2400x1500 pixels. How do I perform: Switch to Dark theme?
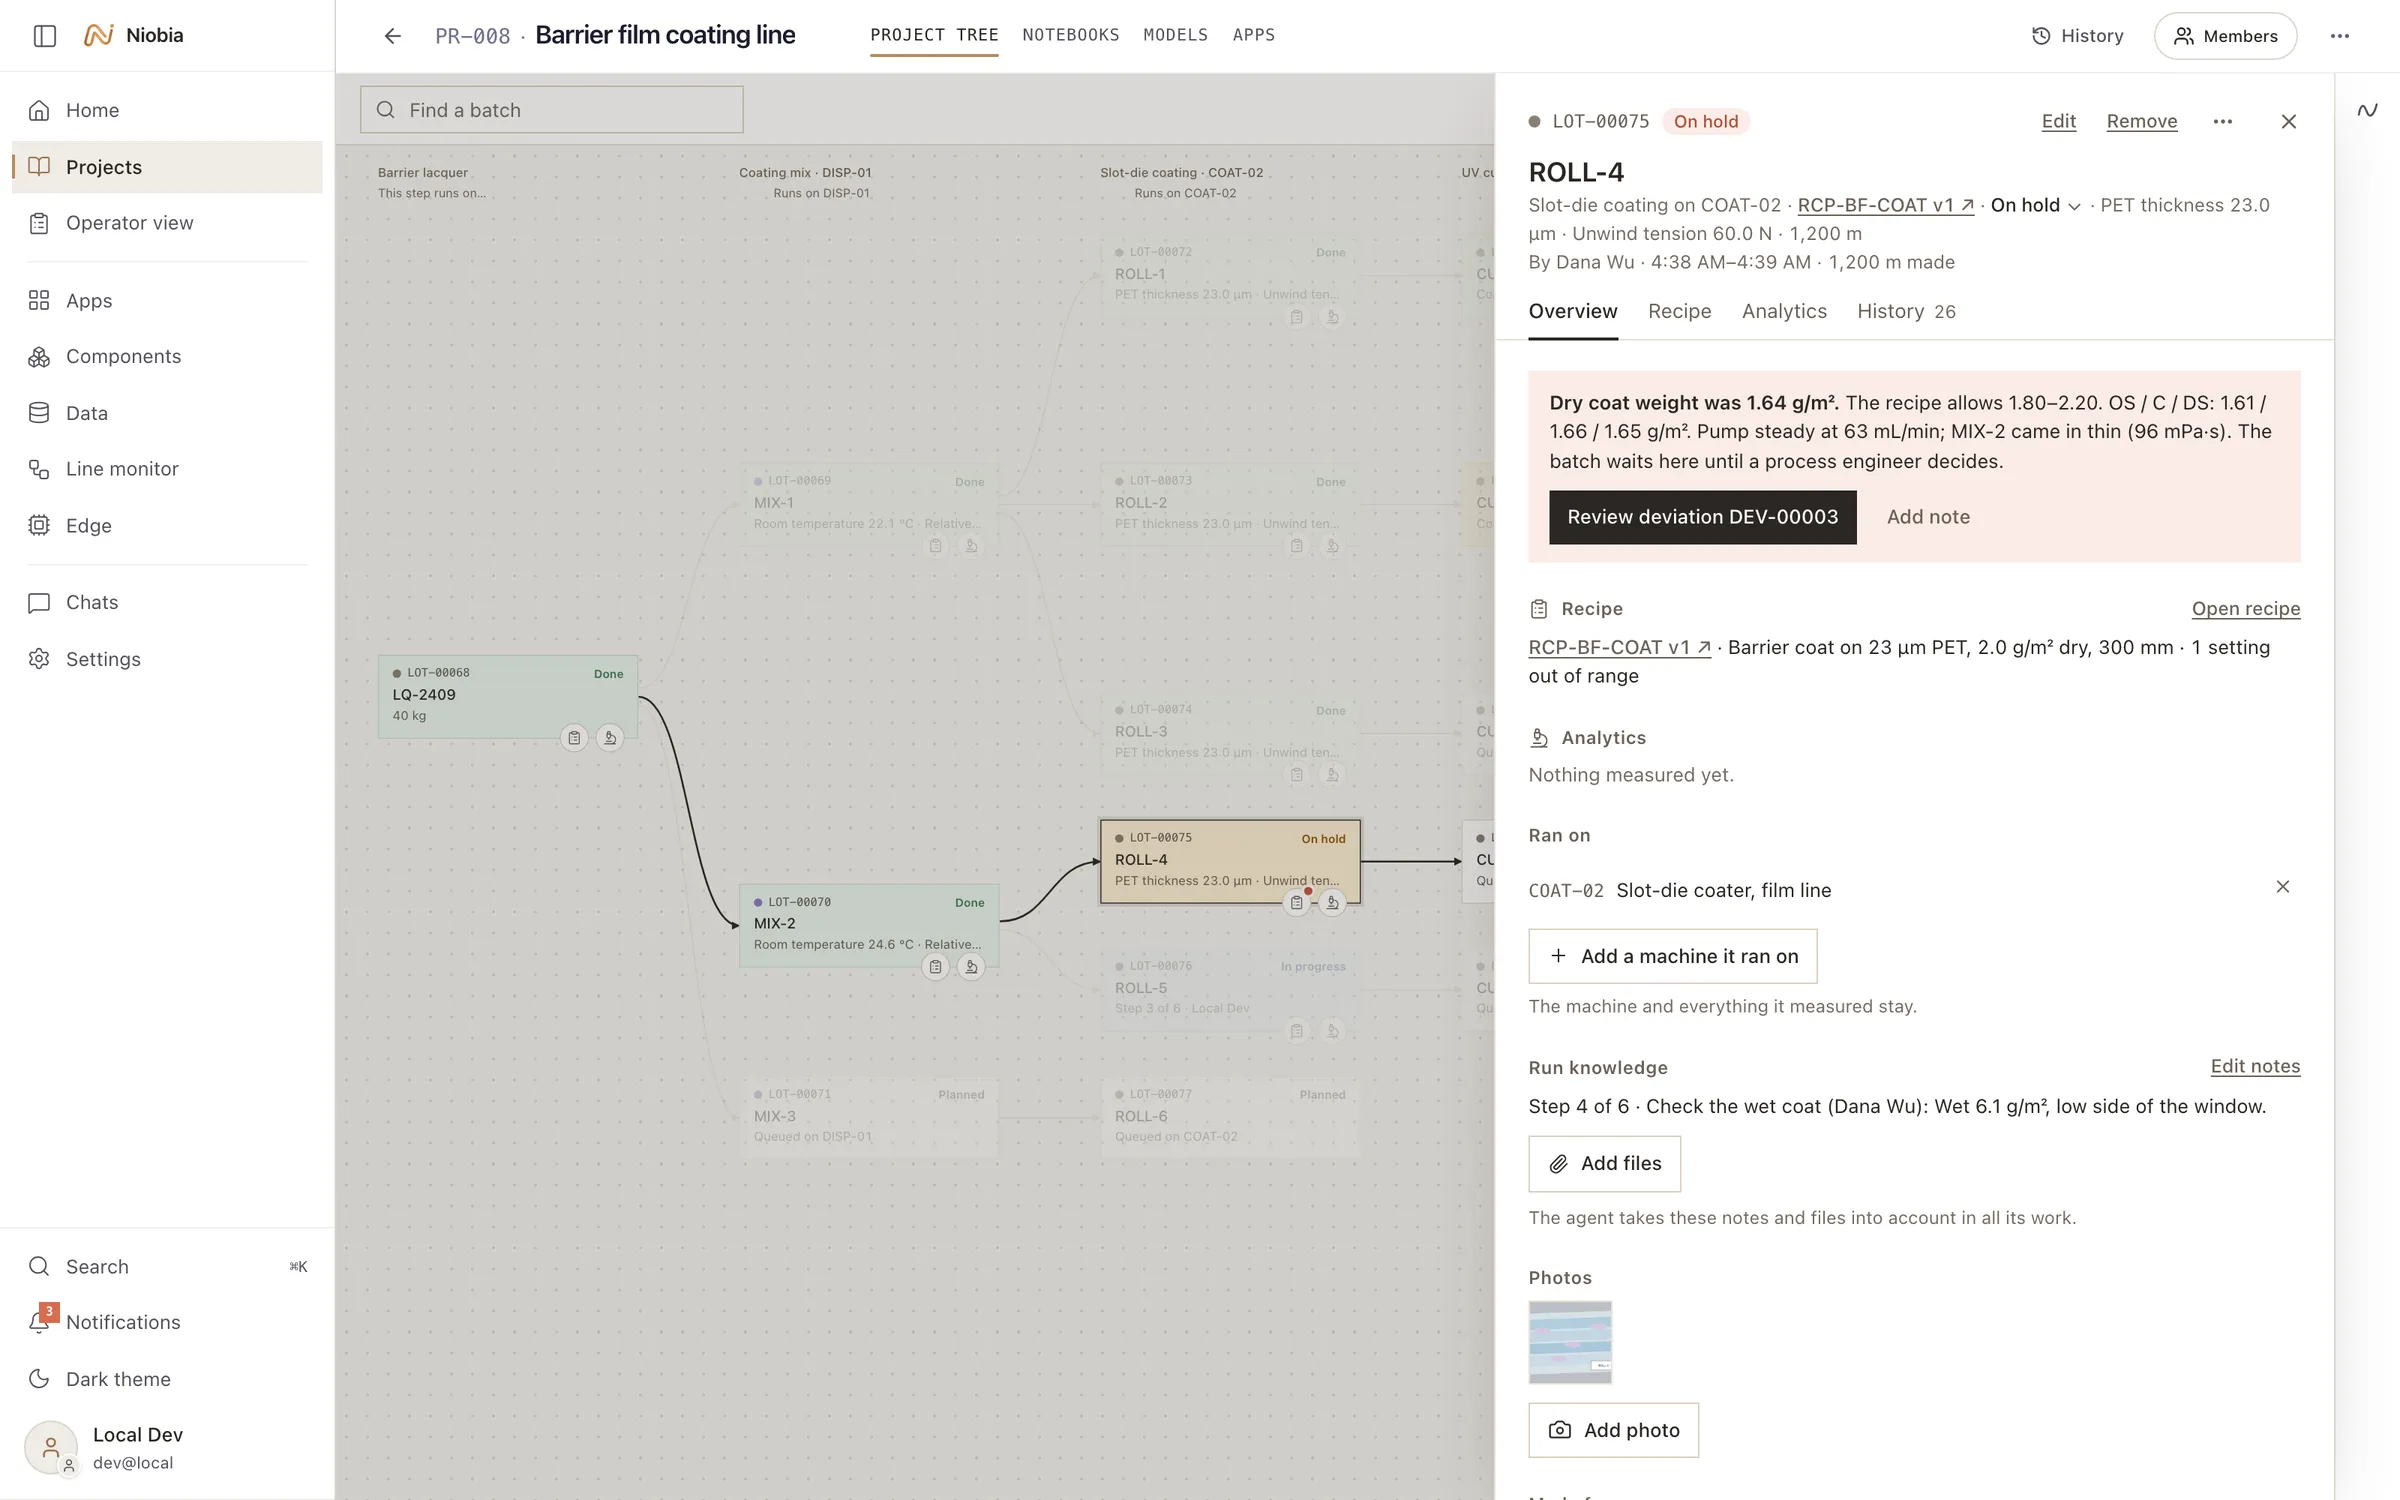[167, 1379]
